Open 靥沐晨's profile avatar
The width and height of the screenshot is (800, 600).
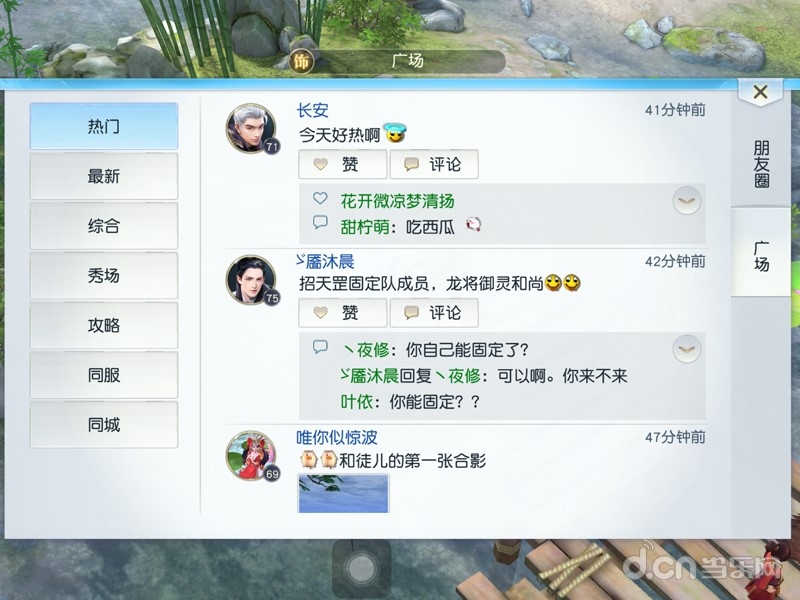(x=251, y=280)
